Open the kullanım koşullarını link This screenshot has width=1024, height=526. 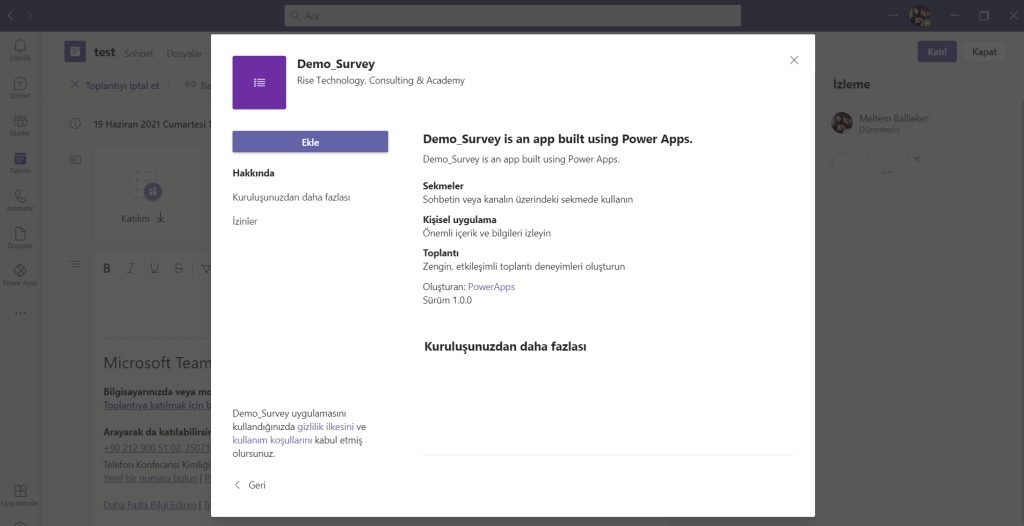[273, 440]
